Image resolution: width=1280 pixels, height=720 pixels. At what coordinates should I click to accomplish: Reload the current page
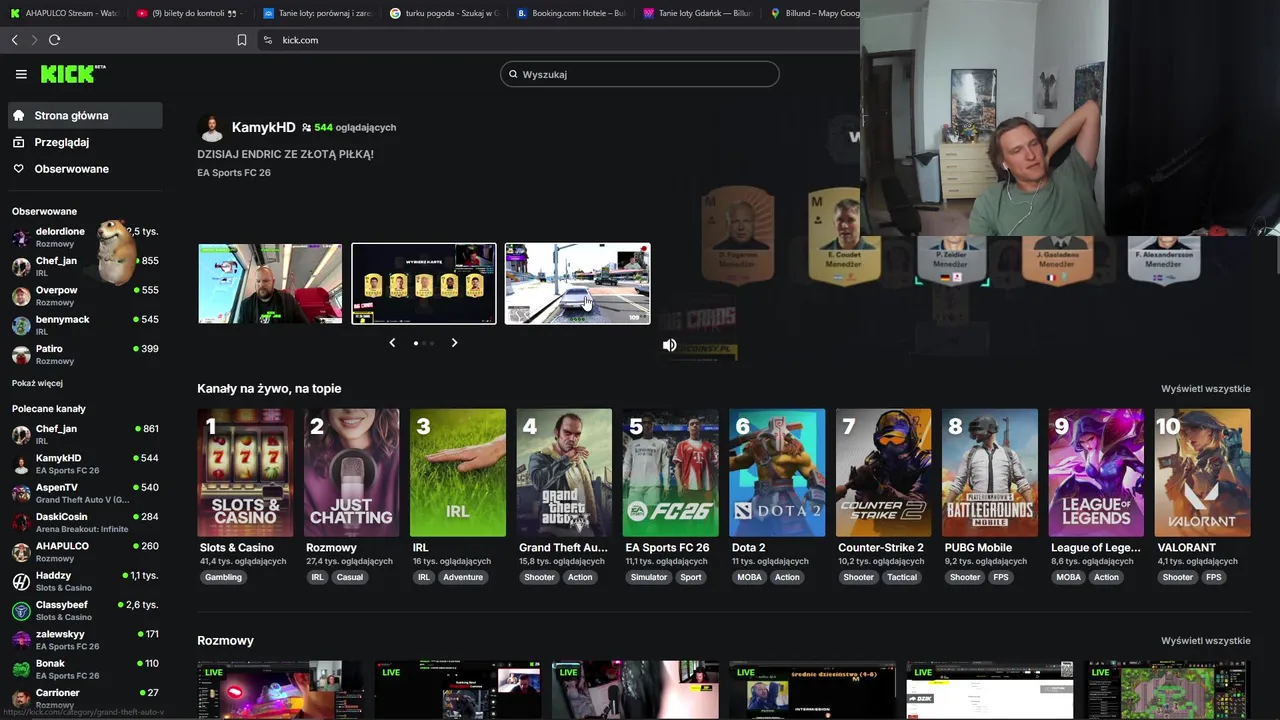[x=54, y=40]
